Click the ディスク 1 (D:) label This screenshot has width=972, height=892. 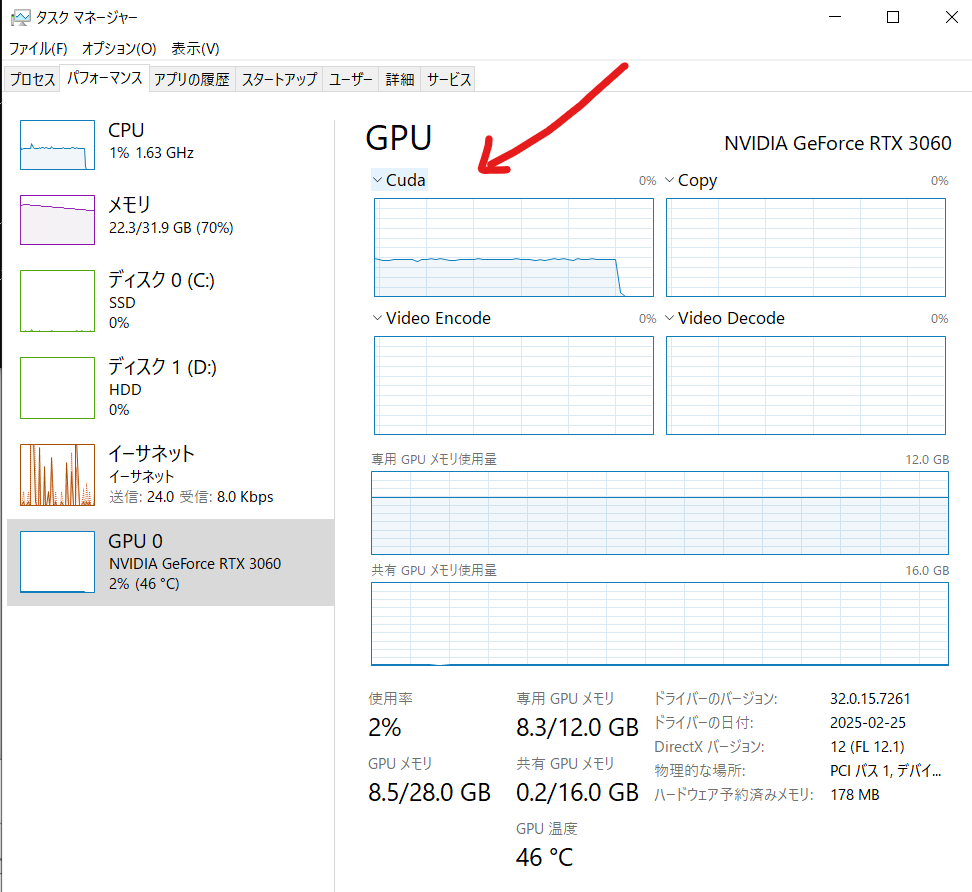(162, 367)
